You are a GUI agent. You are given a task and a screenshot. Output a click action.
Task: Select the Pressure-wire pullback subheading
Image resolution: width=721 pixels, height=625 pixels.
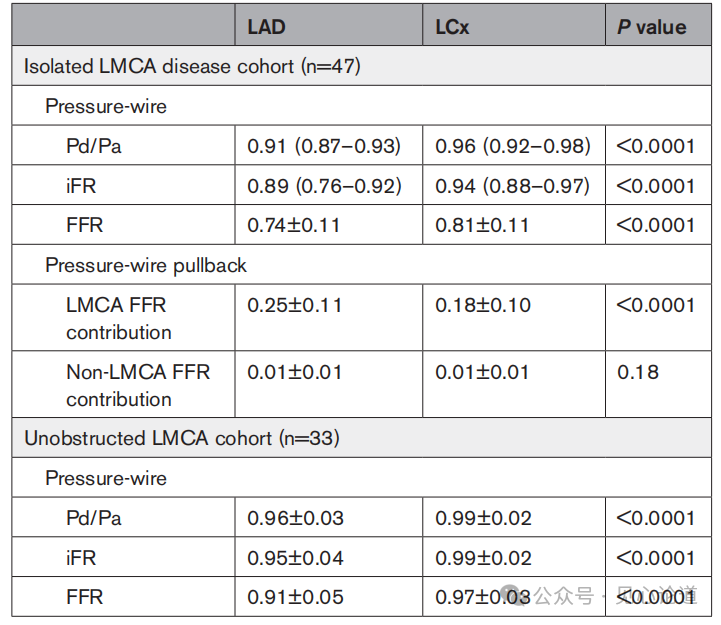click(x=146, y=265)
